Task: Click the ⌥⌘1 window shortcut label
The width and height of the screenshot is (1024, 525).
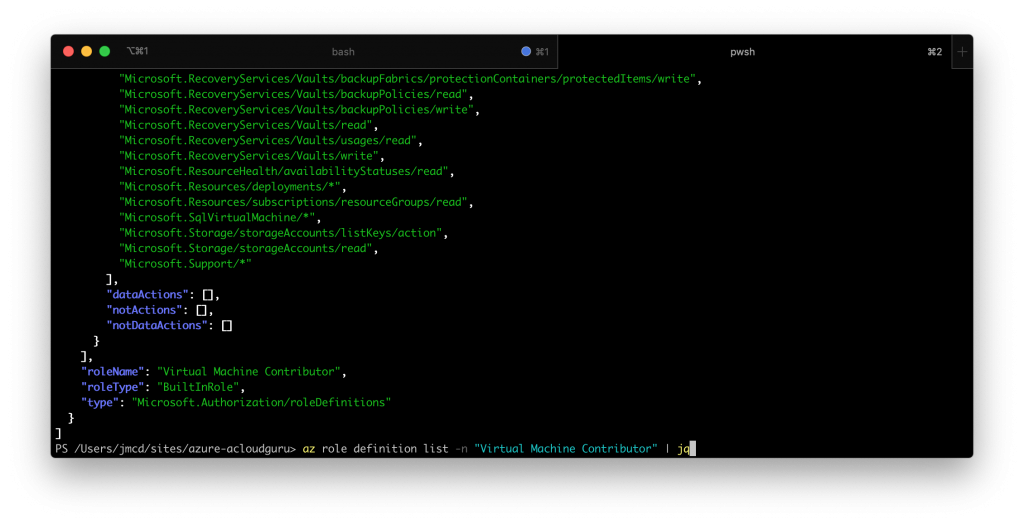Action: [x=137, y=51]
